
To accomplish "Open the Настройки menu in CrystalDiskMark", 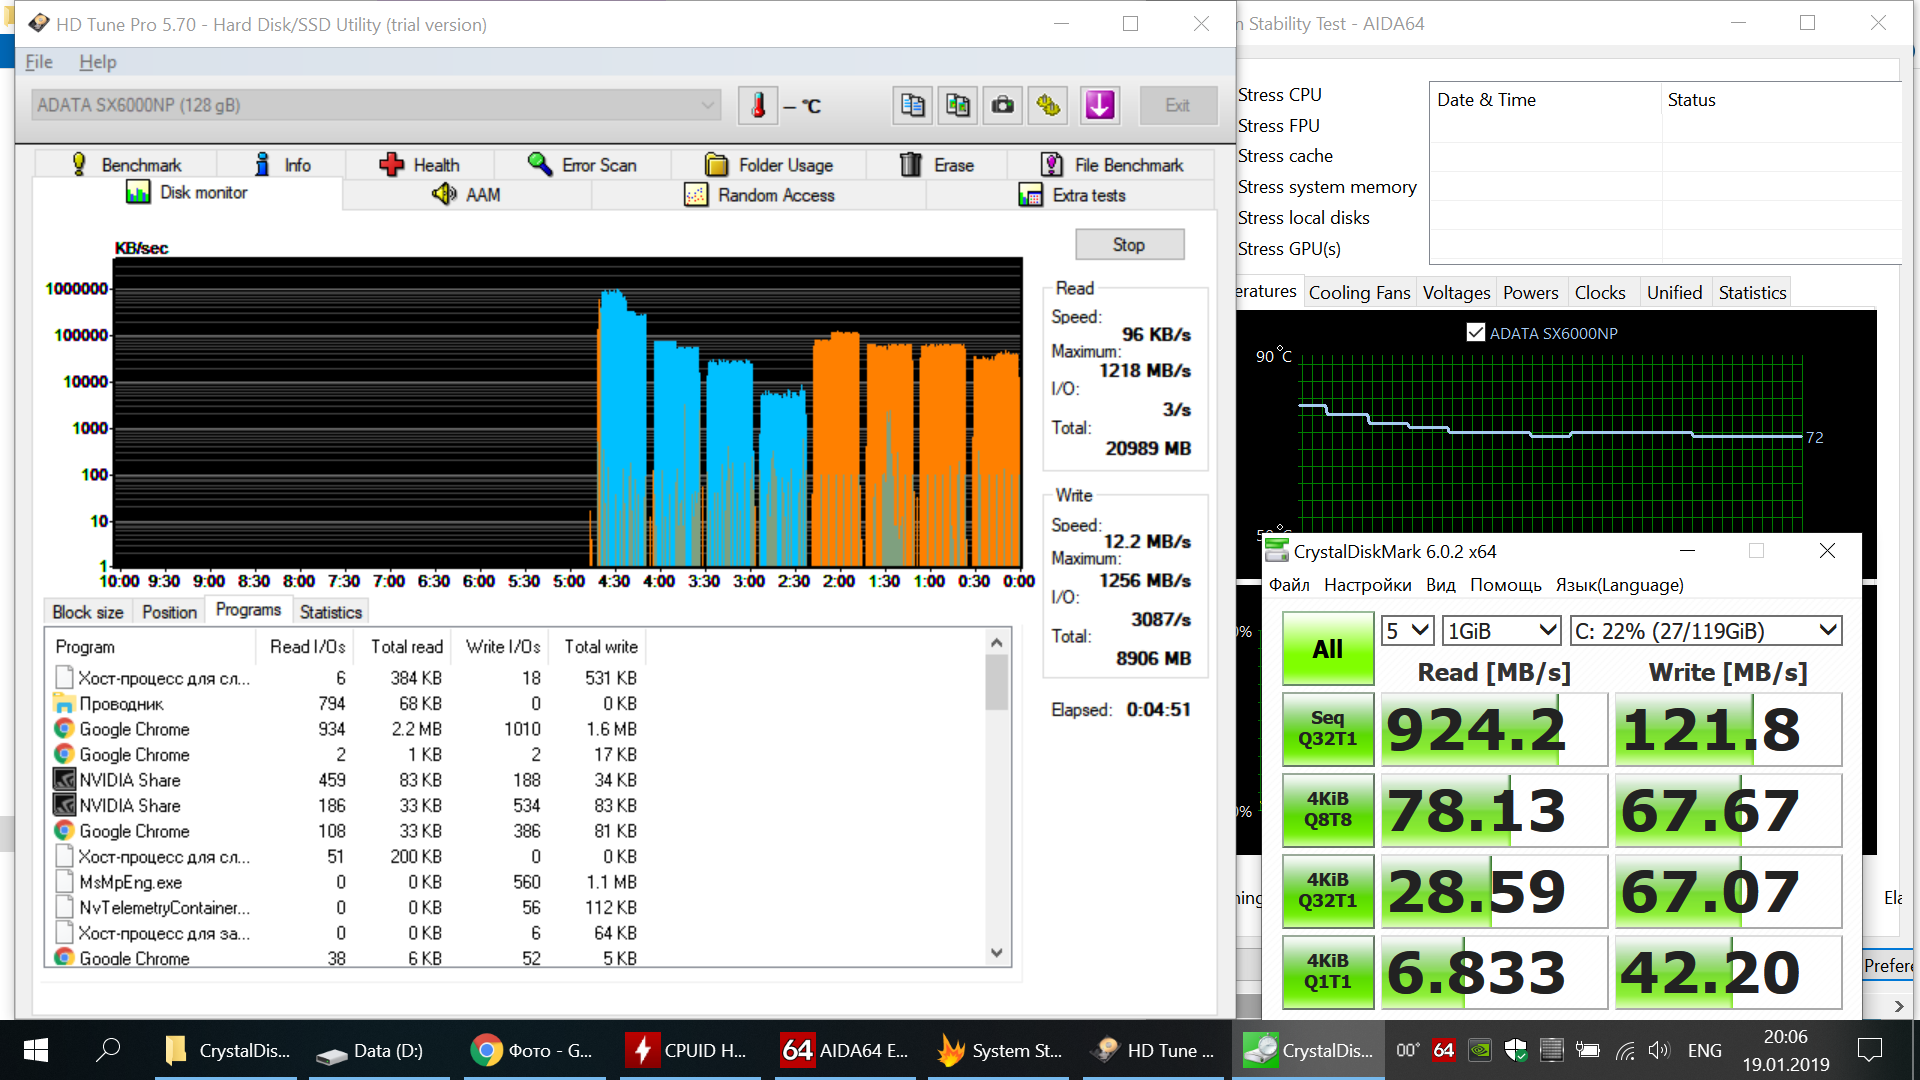I will pyautogui.click(x=1367, y=585).
